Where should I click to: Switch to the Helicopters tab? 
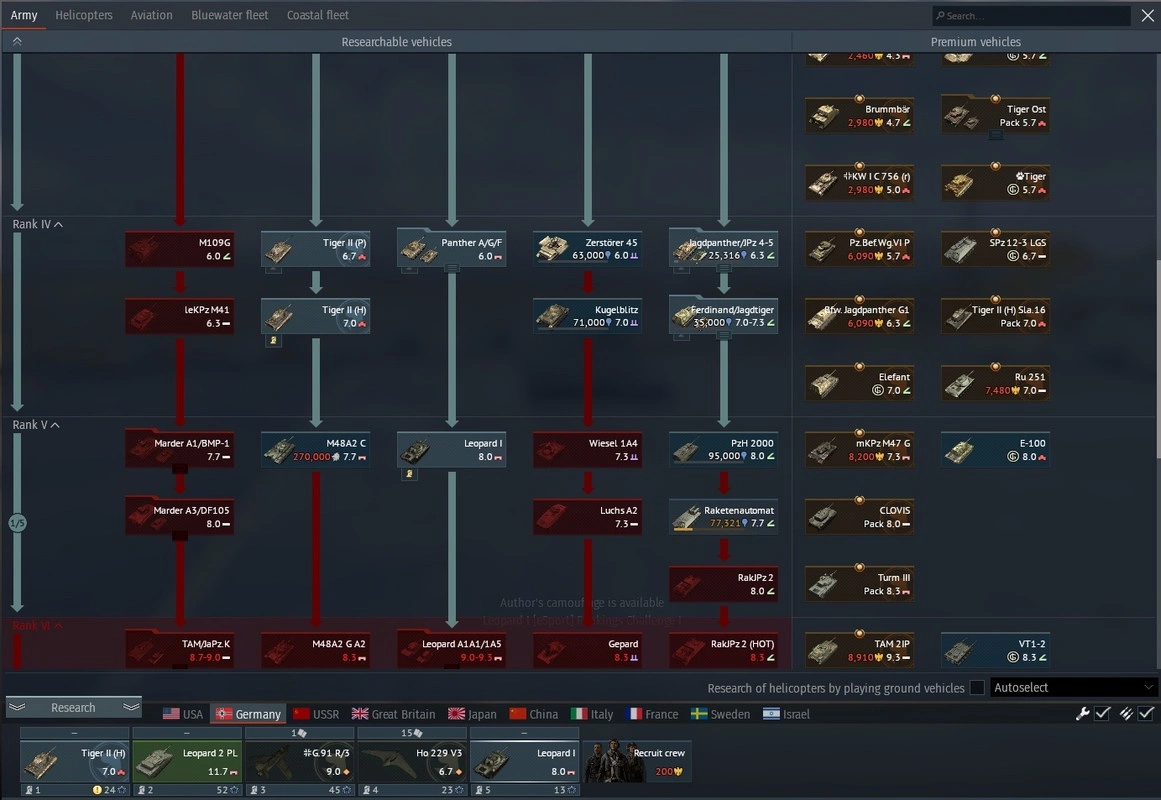(84, 15)
